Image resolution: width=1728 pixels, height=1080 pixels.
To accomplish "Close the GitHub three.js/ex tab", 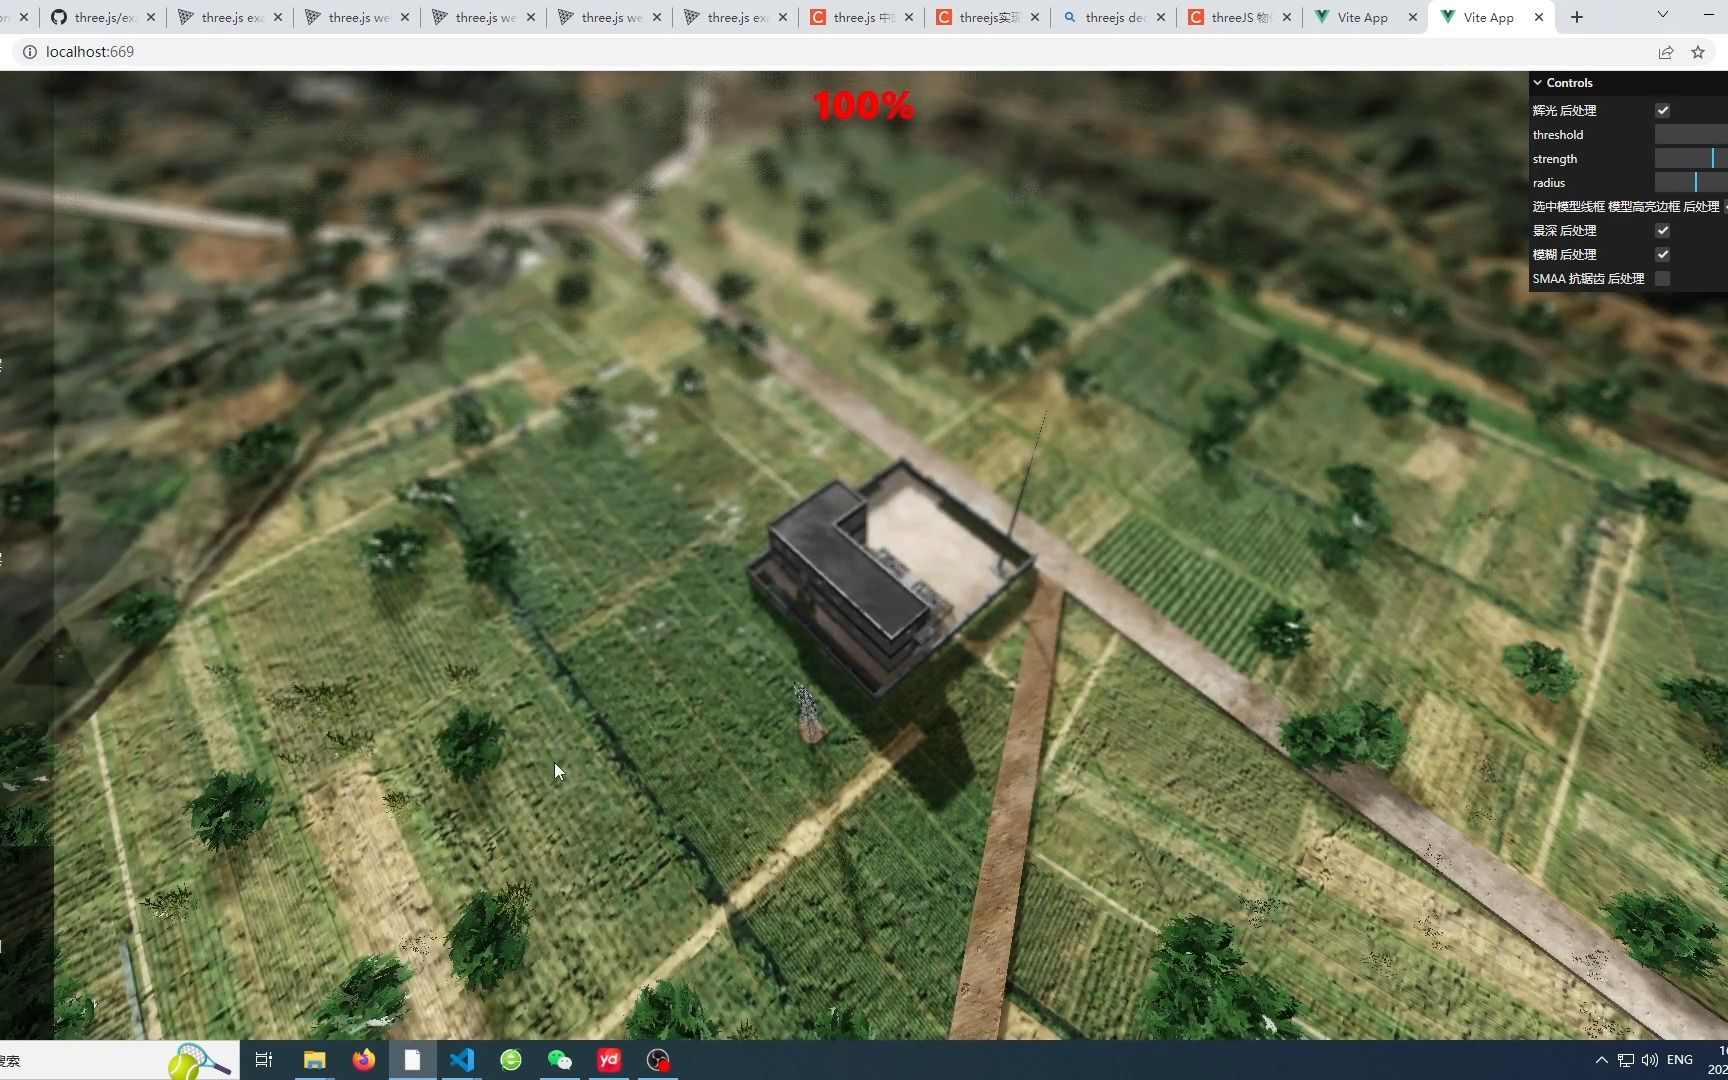I will (151, 17).
